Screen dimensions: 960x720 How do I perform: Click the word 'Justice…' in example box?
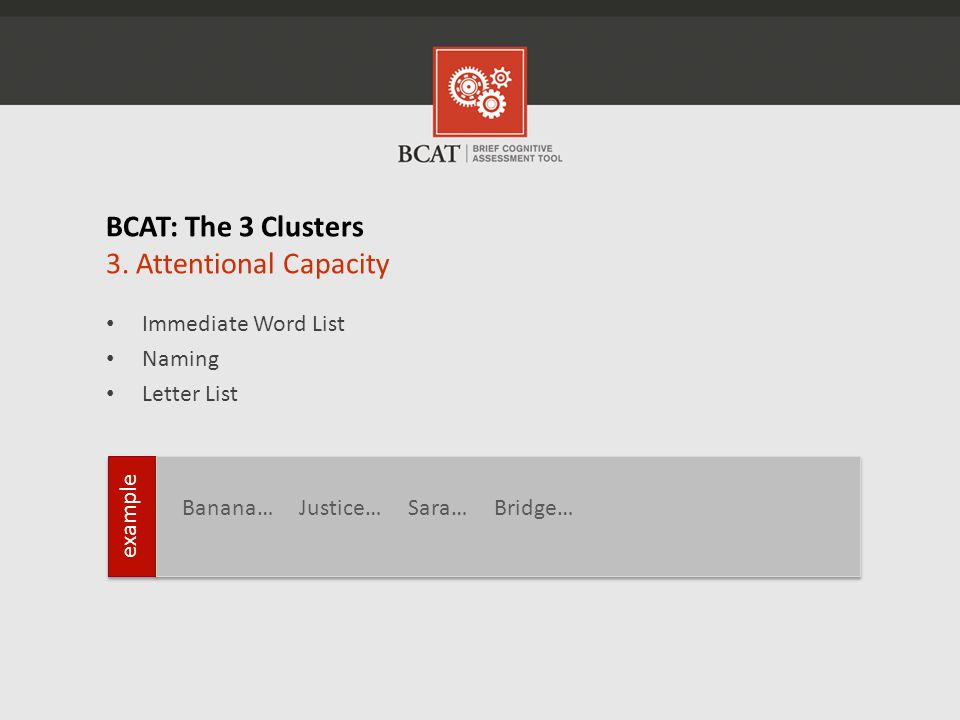[339, 508]
